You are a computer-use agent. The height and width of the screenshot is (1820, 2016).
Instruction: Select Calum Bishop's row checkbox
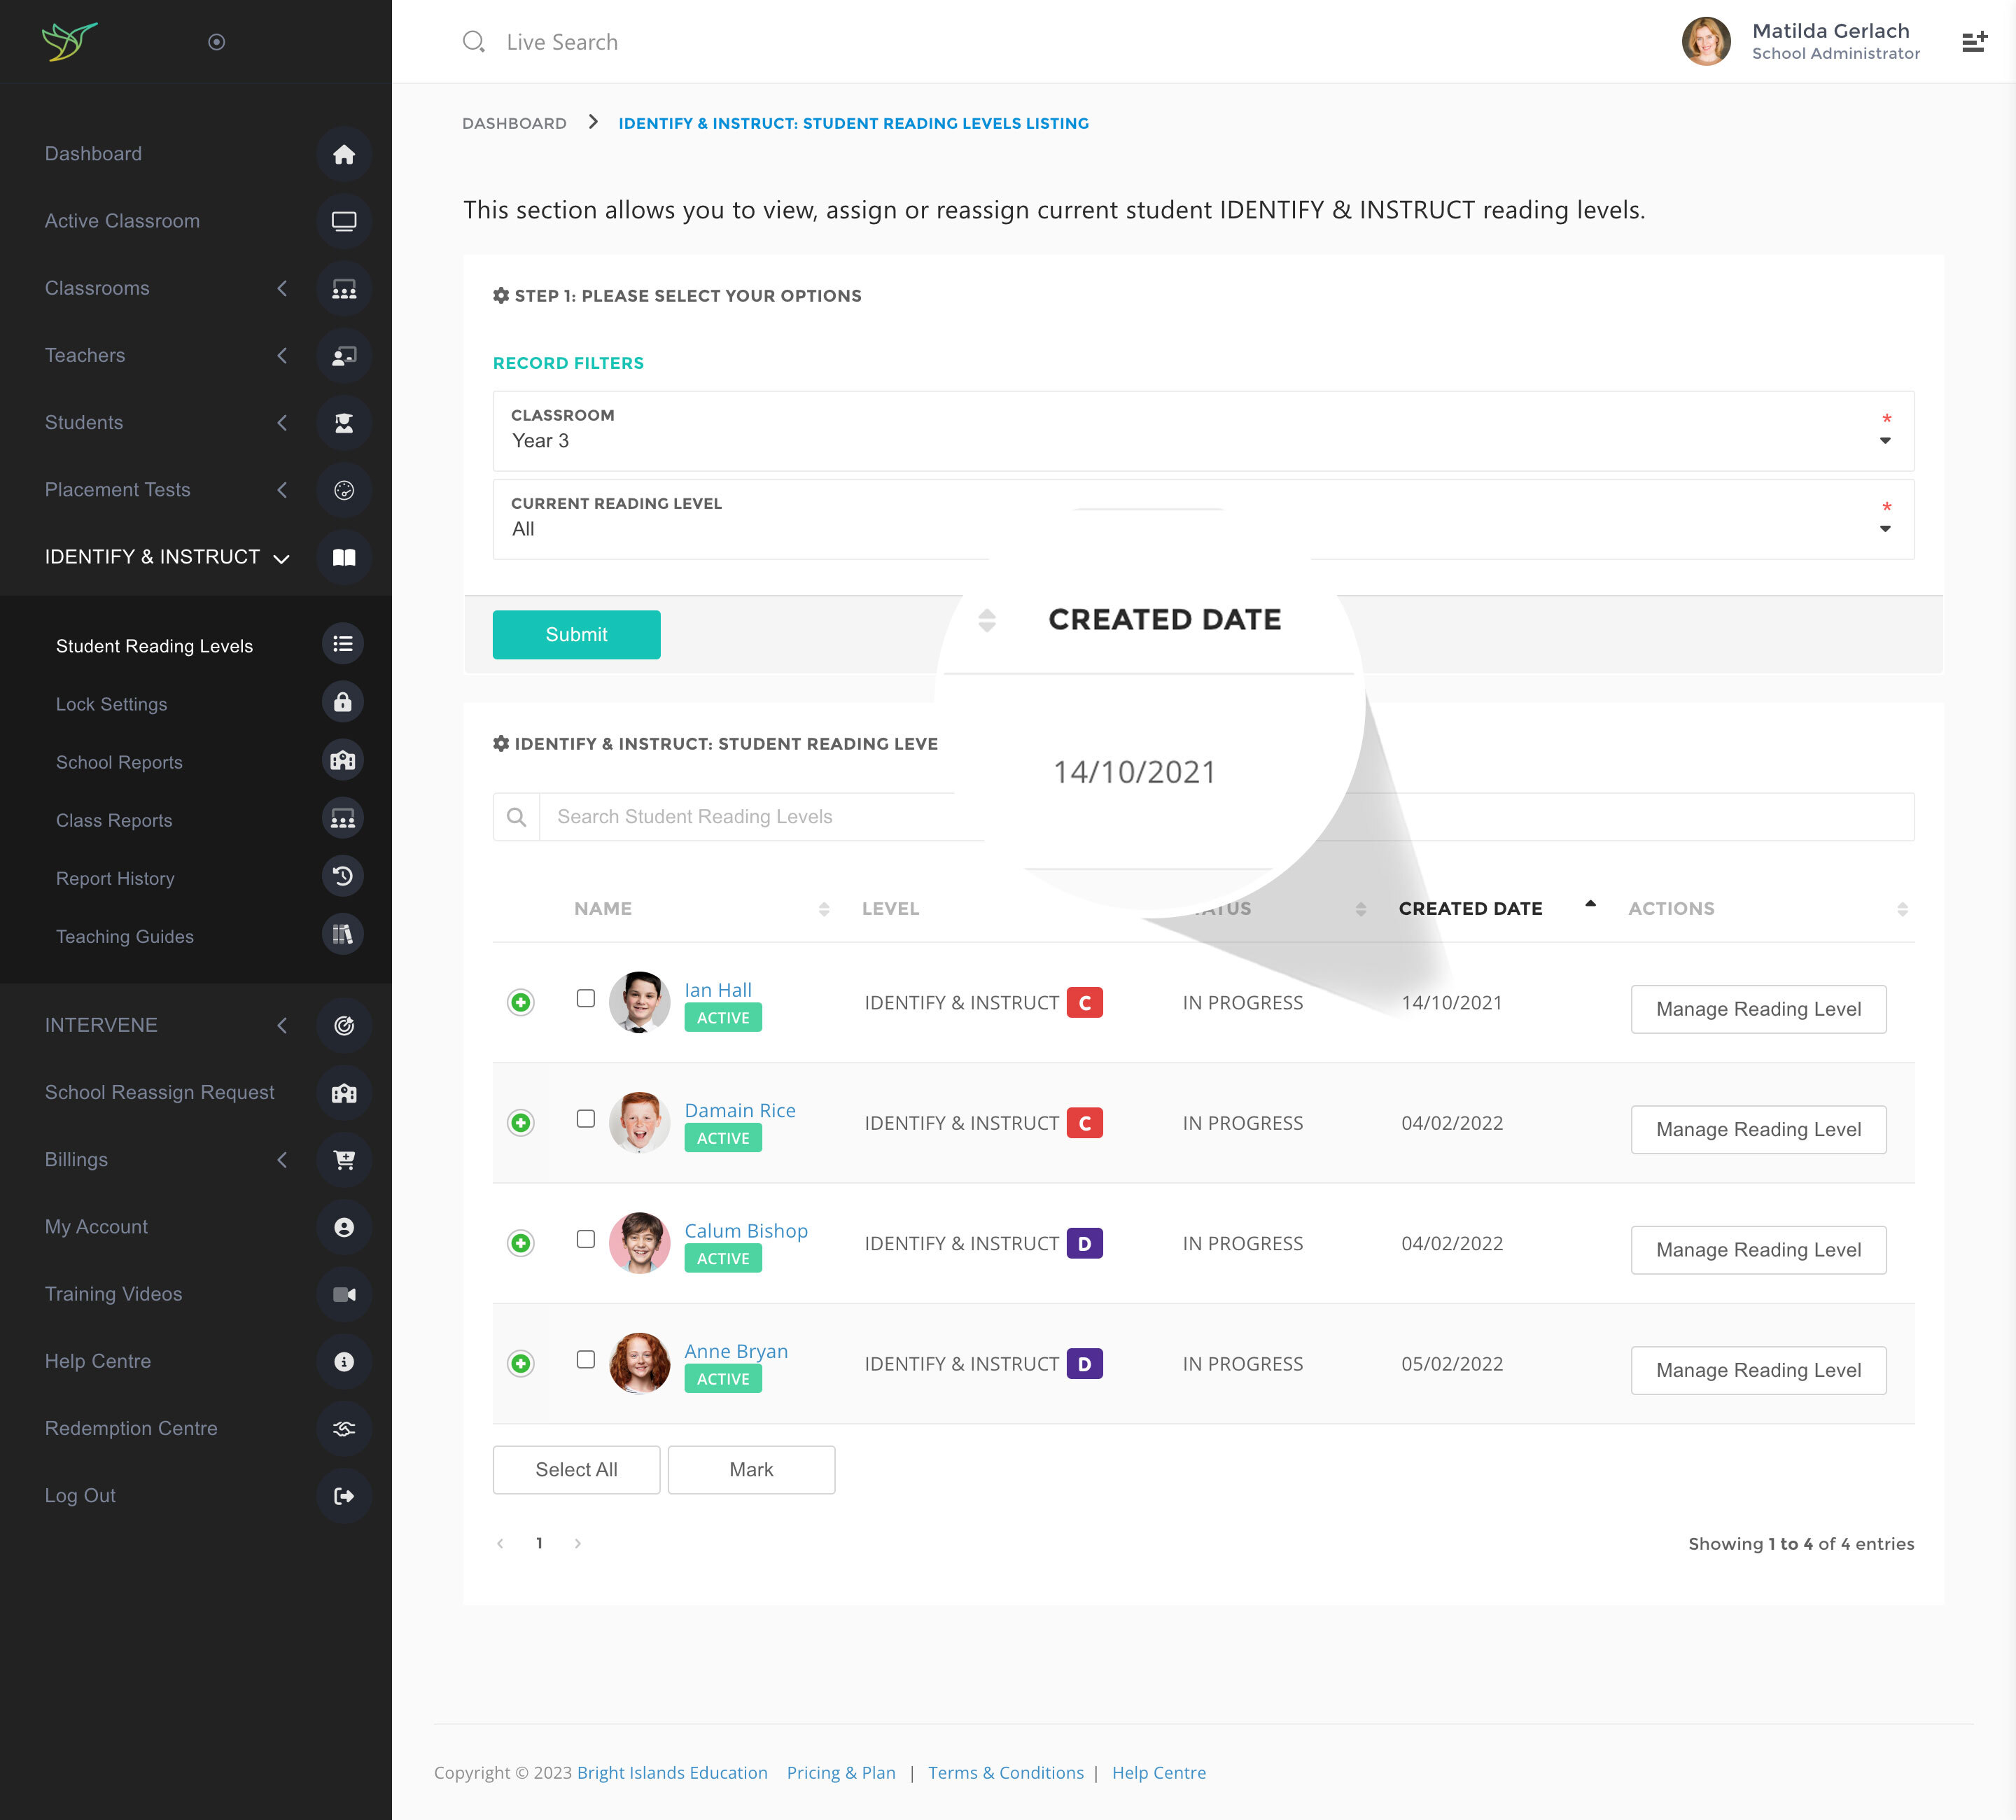click(586, 1239)
